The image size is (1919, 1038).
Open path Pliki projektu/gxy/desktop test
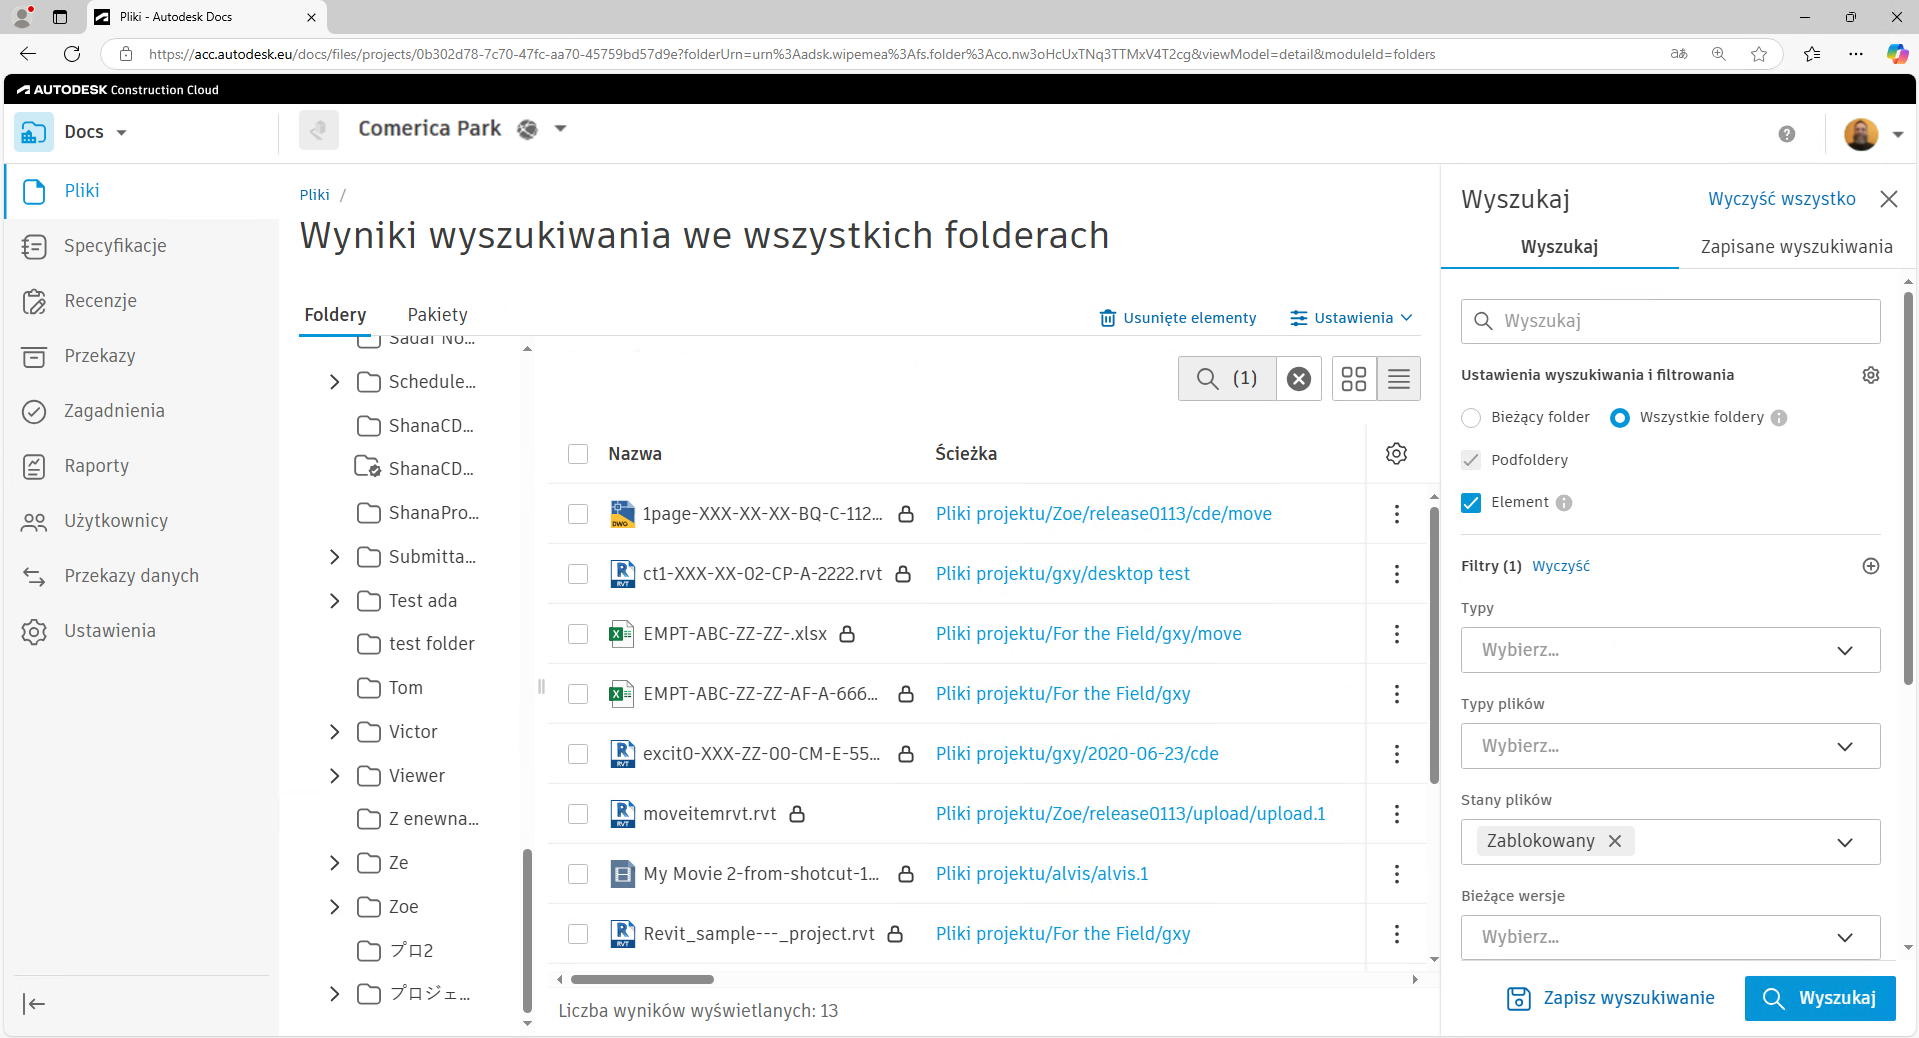[1062, 574]
